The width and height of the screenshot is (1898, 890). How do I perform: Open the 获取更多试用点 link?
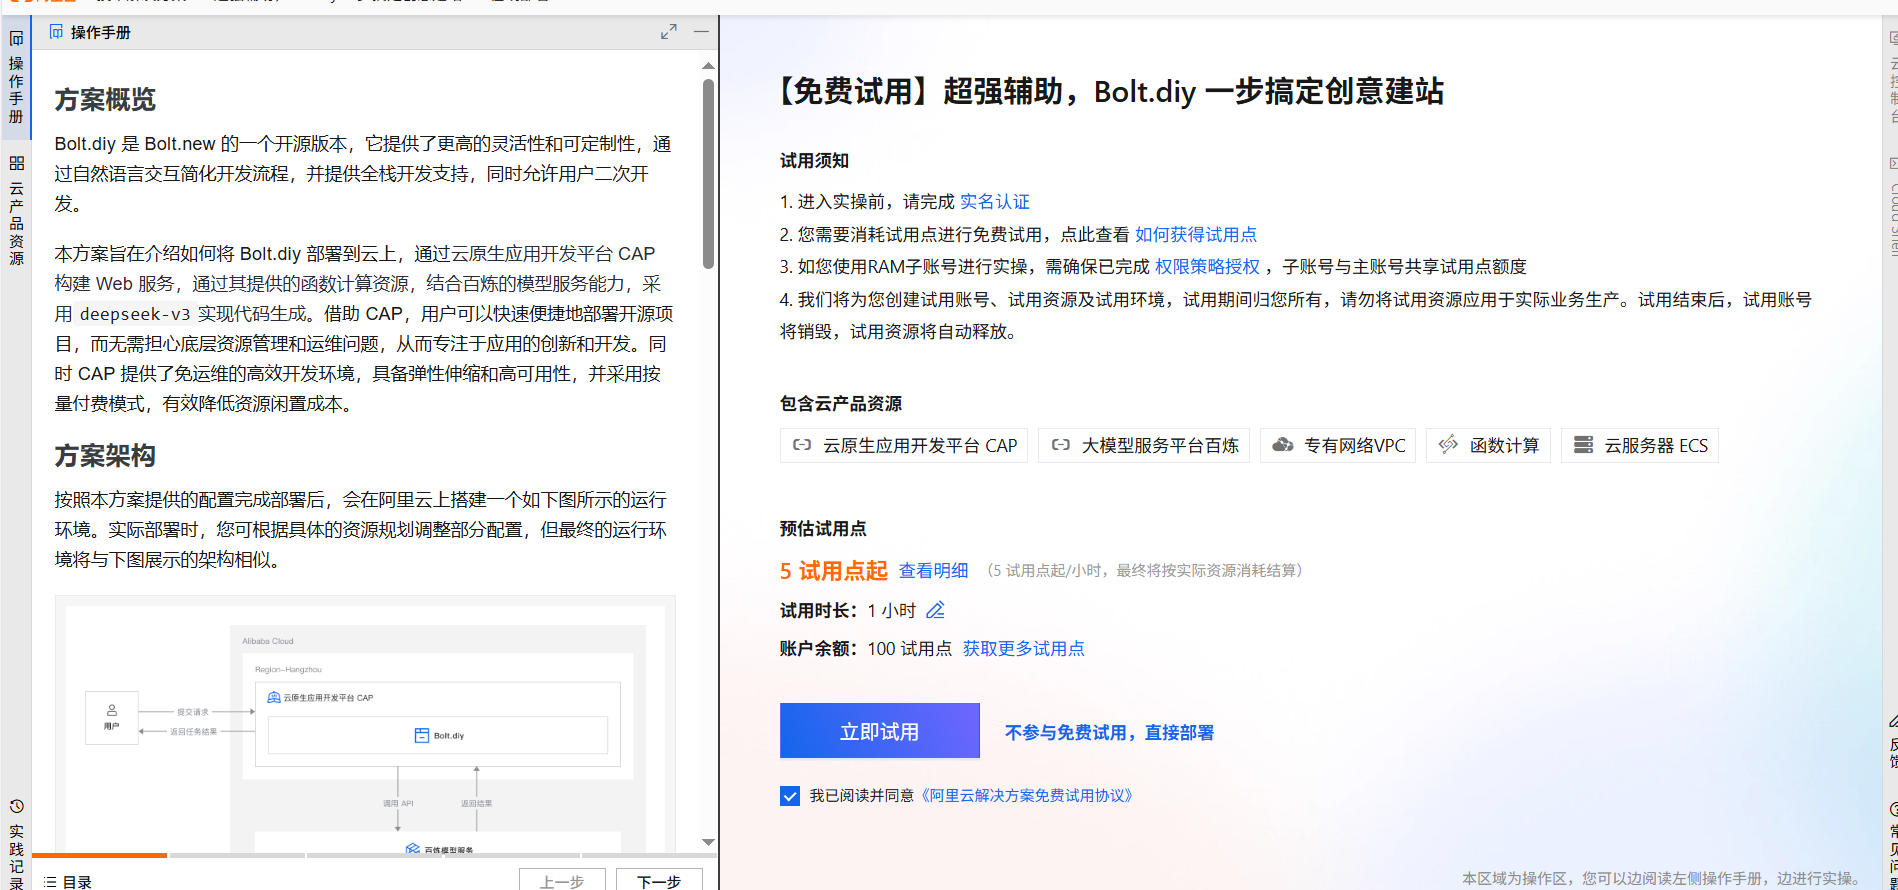coord(1024,649)
